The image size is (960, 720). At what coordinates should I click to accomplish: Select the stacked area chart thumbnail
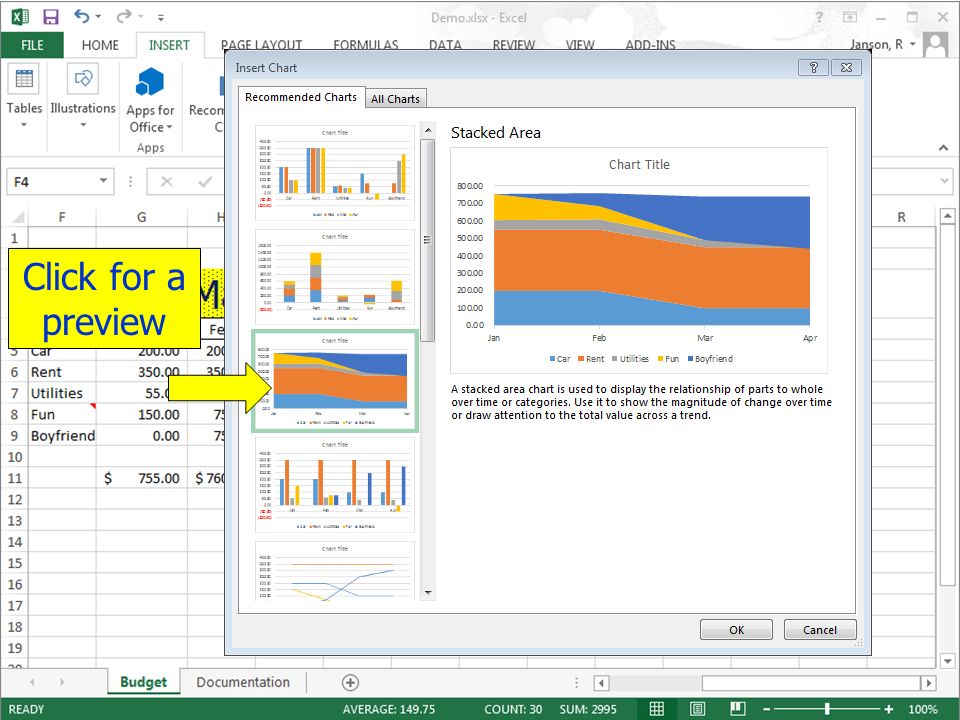pos(335,381)
